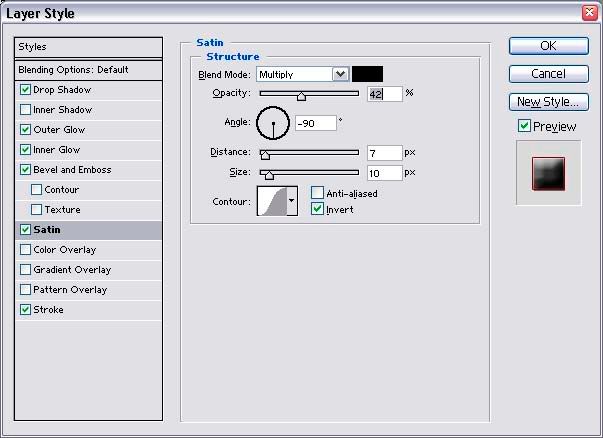Enable the Gradient Overlay checkbox

[x=25, y=270]
